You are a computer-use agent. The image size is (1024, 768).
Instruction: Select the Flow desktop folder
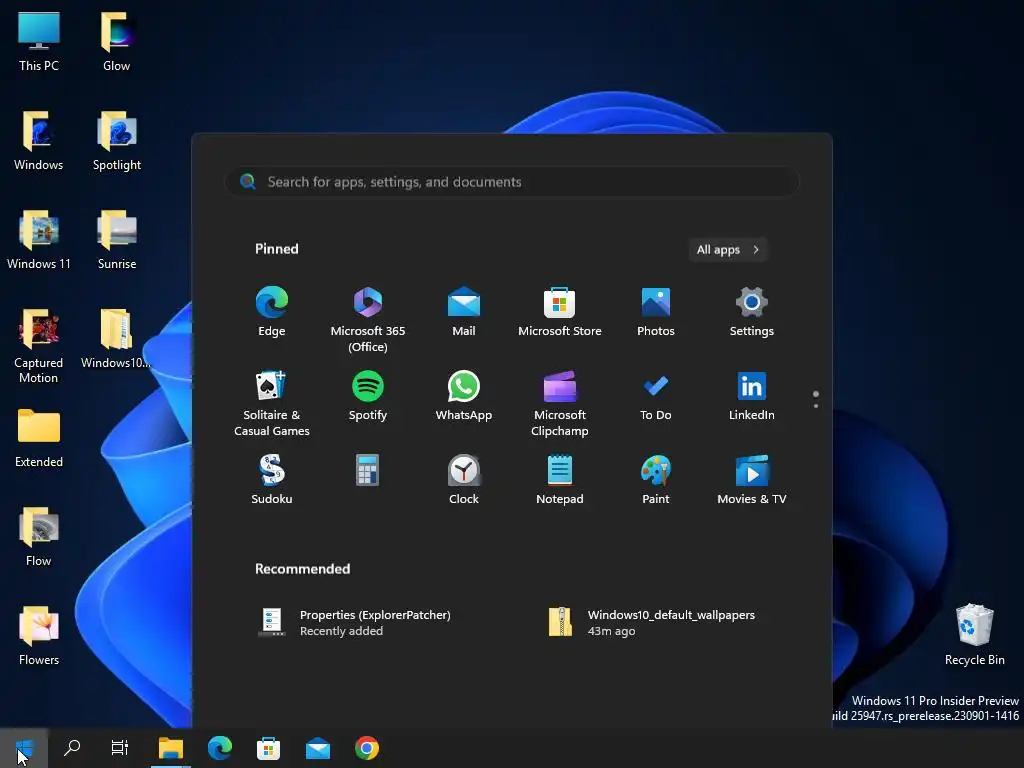point(39,537)
